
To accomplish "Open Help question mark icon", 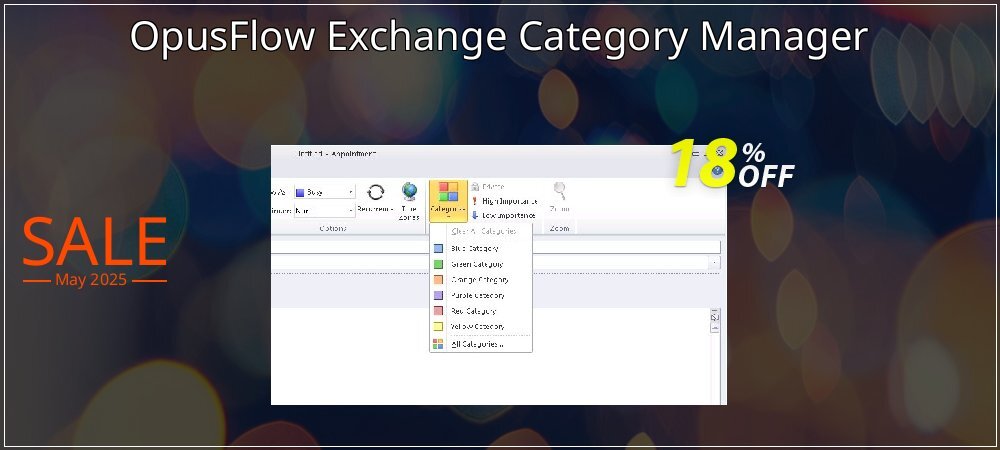I will pyautogui.click(x=718, y=171).
